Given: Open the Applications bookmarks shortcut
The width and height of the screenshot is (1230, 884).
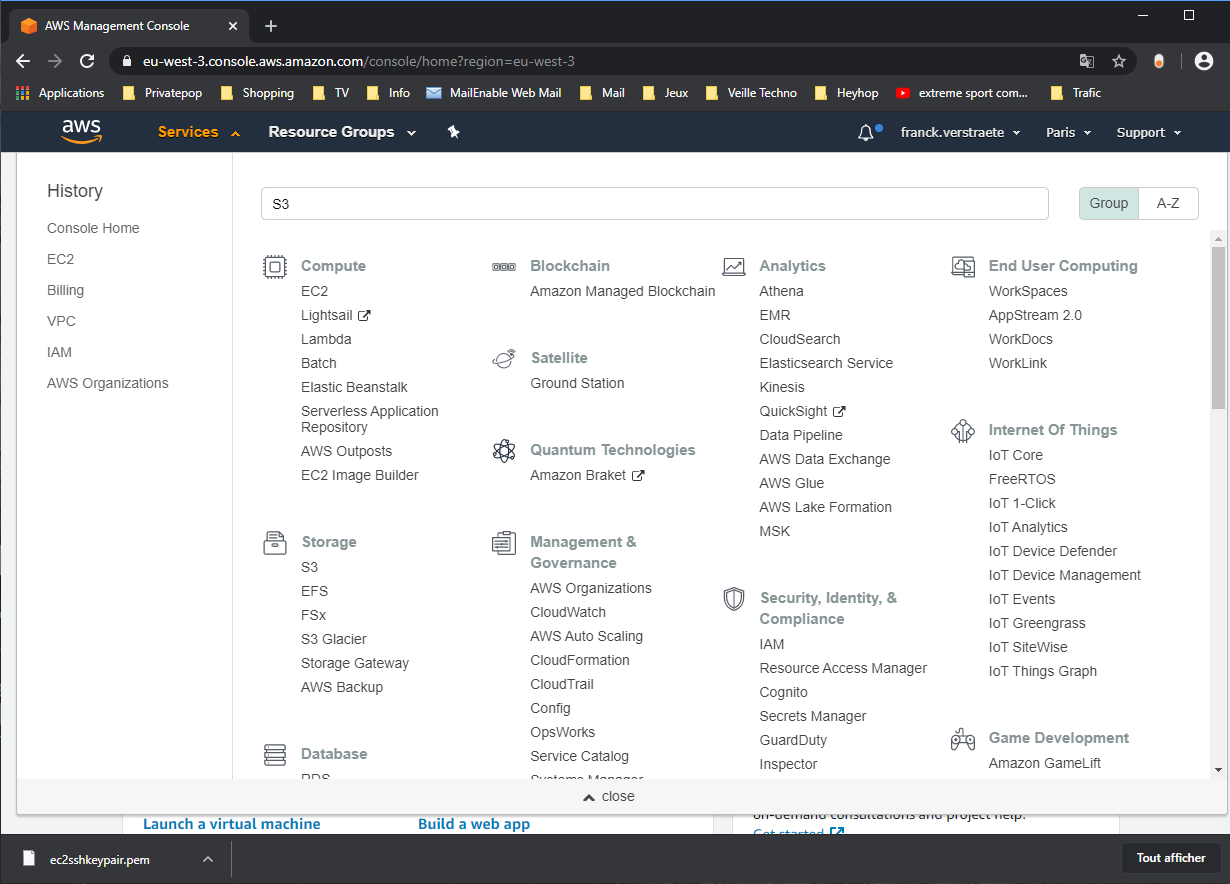Looking at the screenshot, I should click(60, 93).
